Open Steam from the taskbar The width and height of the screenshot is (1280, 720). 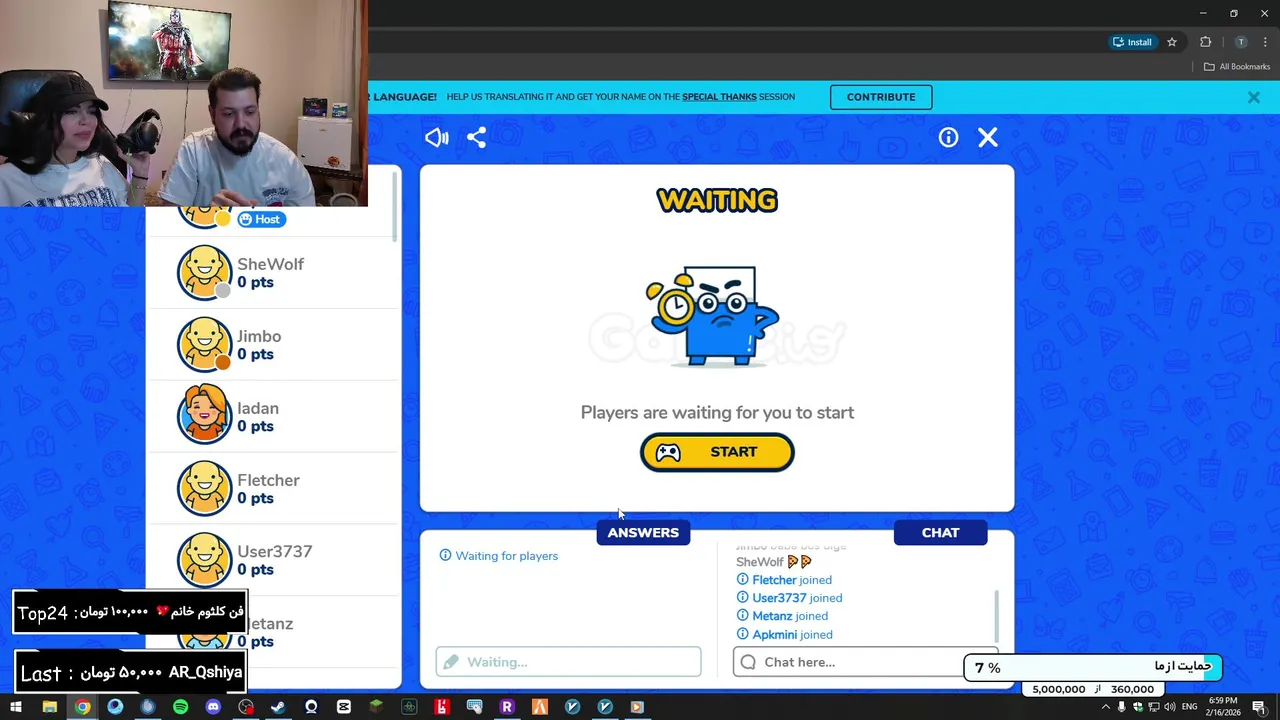[x=278, y=707]
